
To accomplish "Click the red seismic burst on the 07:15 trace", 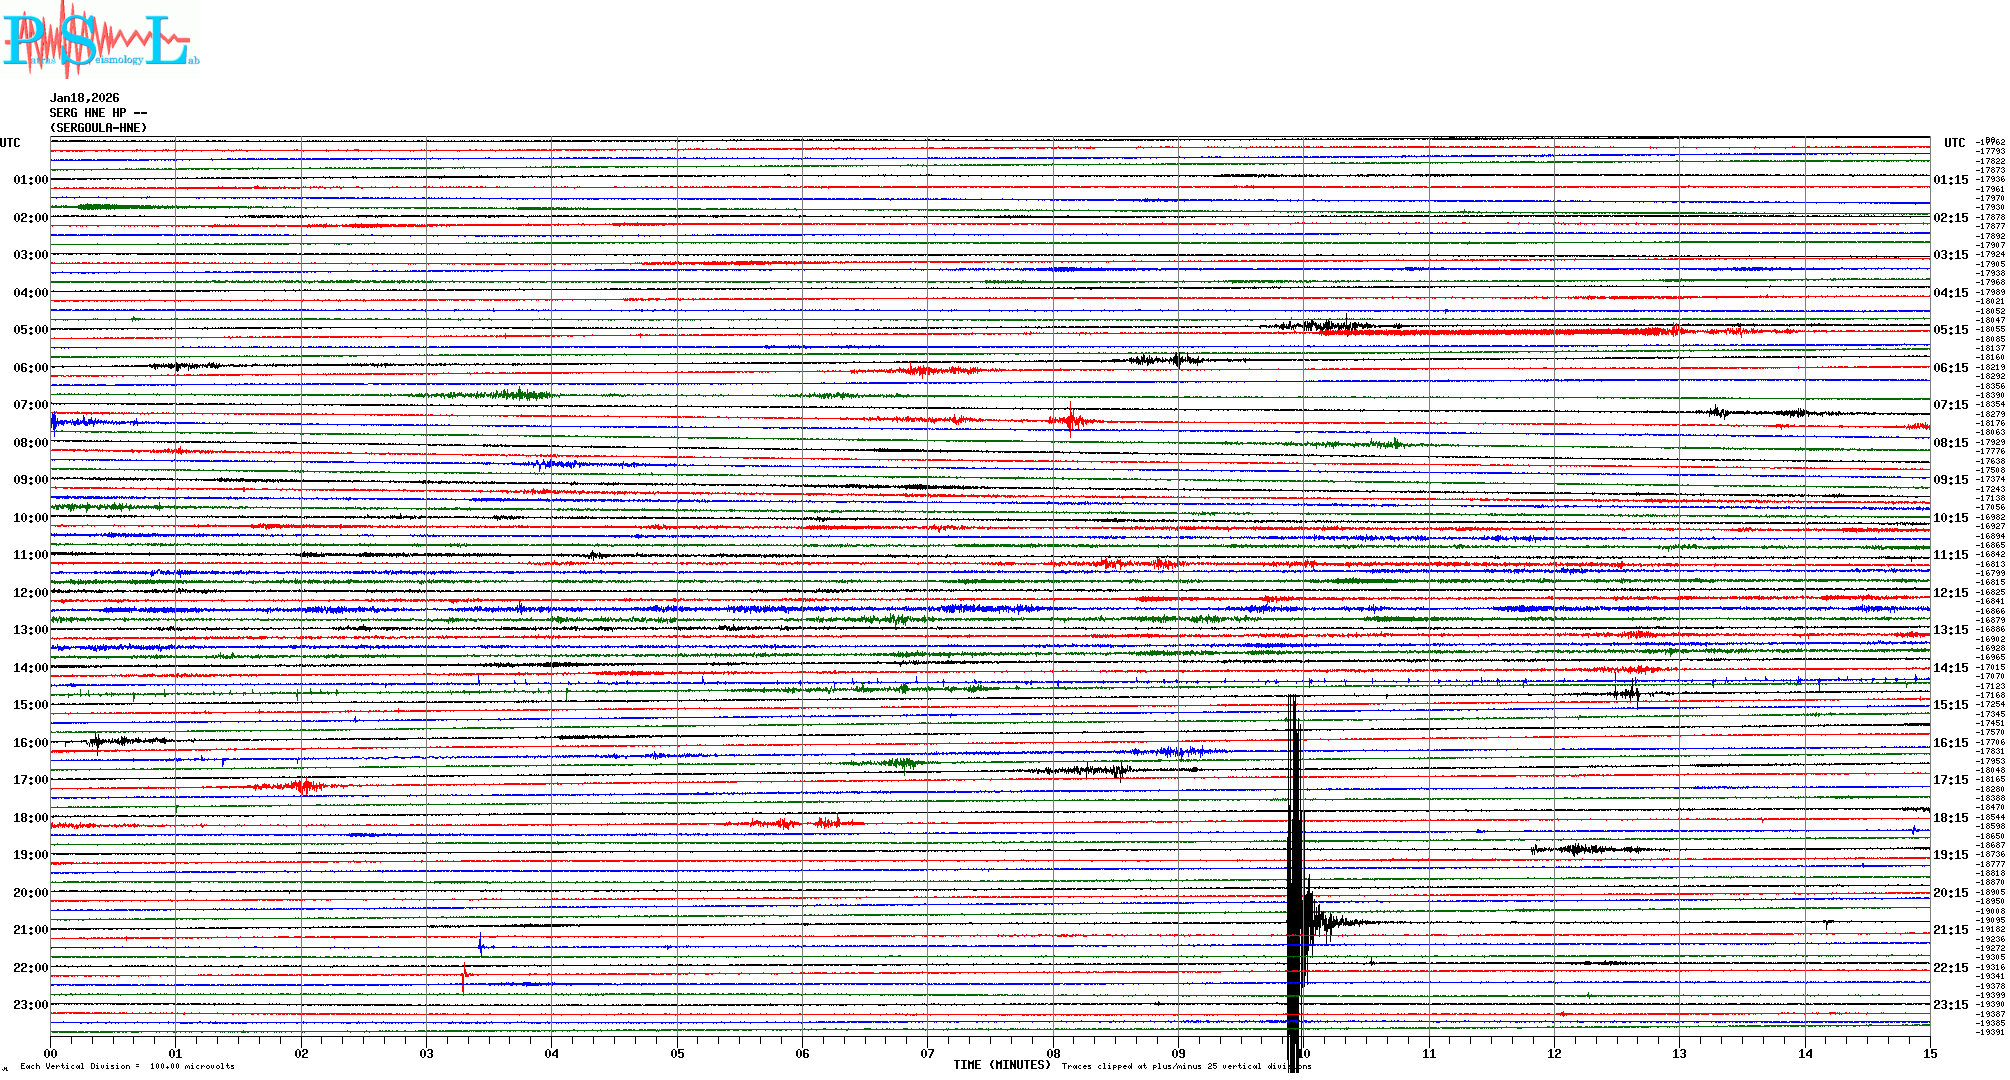I will [x=1071, y=420].
